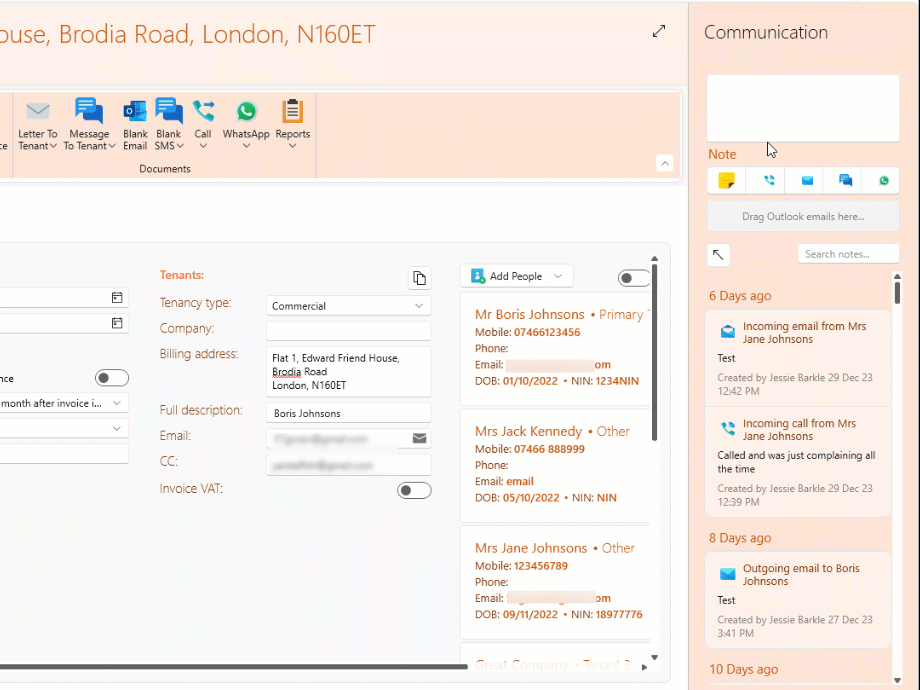Expand the window with the diagonal arrows
The height and width of the screenshot is (690, 920).
coord(659,32)
